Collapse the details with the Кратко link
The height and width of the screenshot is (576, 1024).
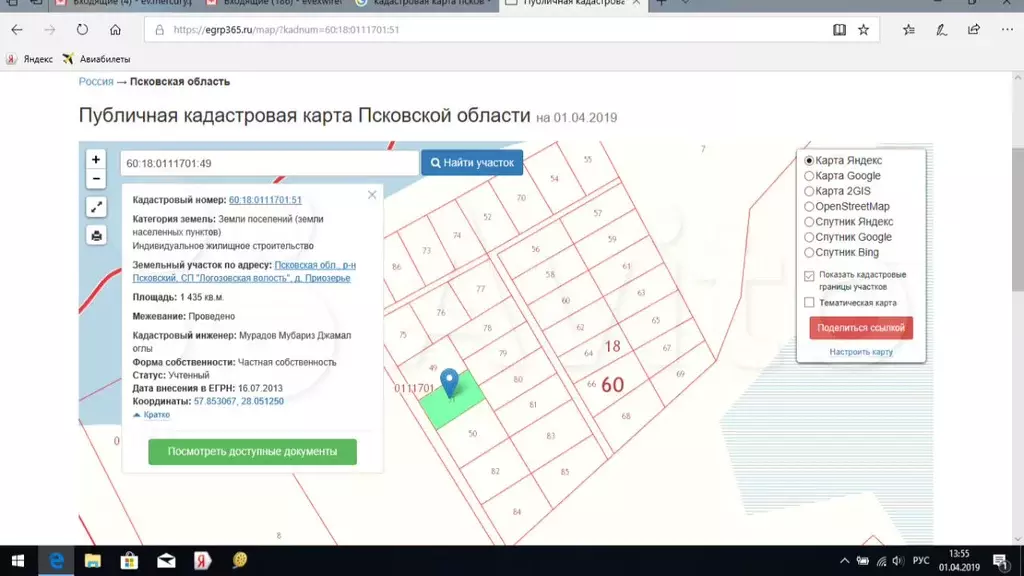coord(155,415)
